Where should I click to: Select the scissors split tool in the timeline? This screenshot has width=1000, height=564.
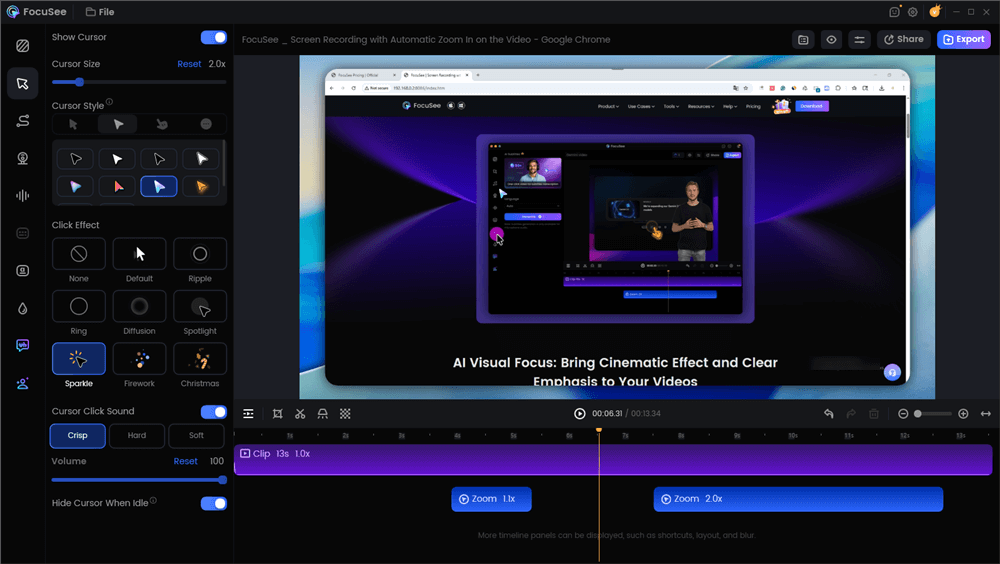point(300,413)
